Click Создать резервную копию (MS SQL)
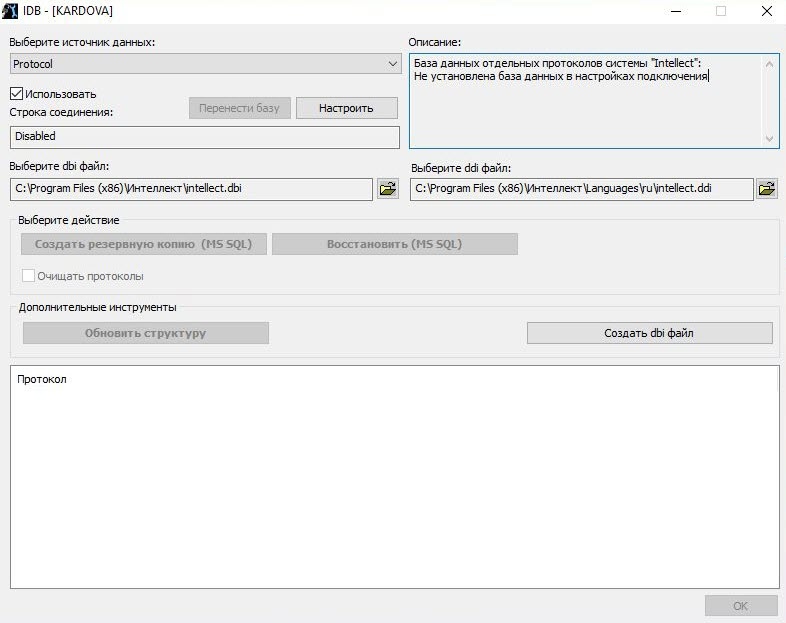The image size is (786, 623). (144, 244)
